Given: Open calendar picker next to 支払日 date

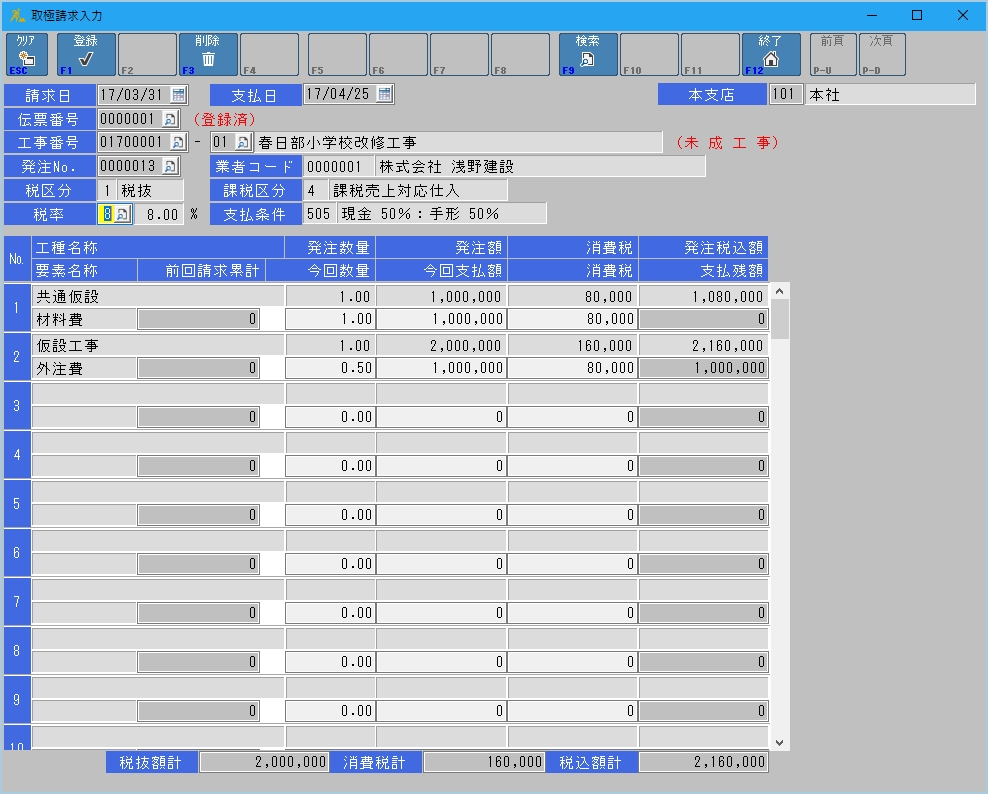Looking at the screenshot, I should pyautogui.click(x=384, y=95).
